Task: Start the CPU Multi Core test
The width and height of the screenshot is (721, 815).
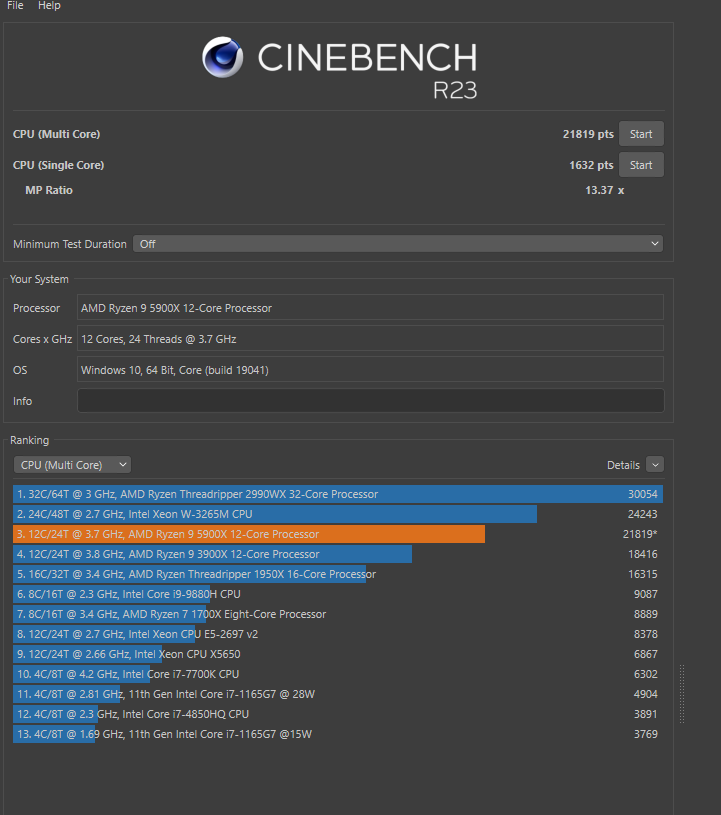Action: point(641,134)
